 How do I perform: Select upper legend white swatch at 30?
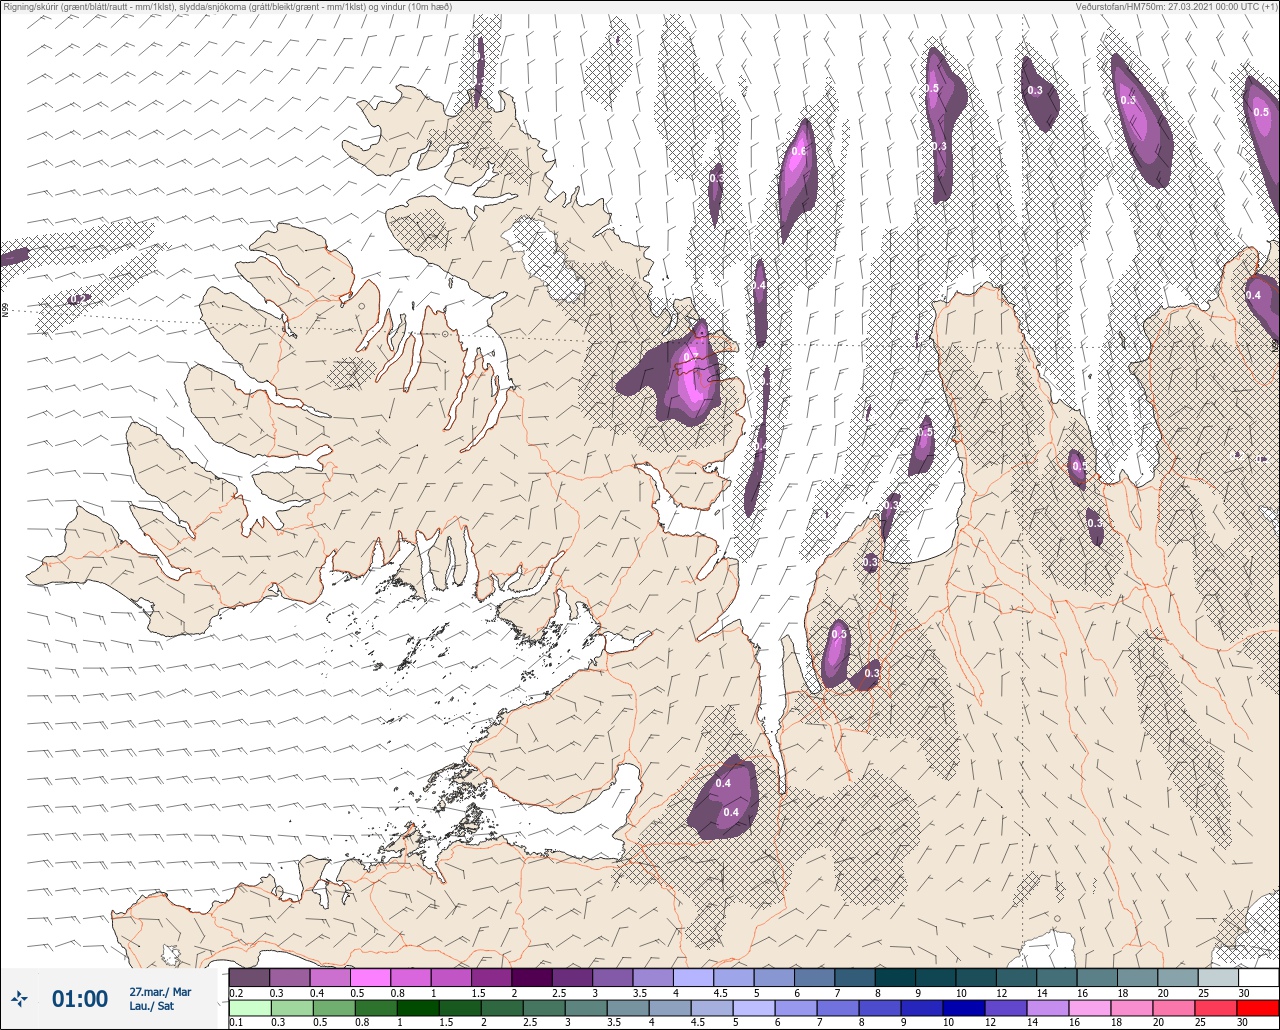pos(1258,977)
